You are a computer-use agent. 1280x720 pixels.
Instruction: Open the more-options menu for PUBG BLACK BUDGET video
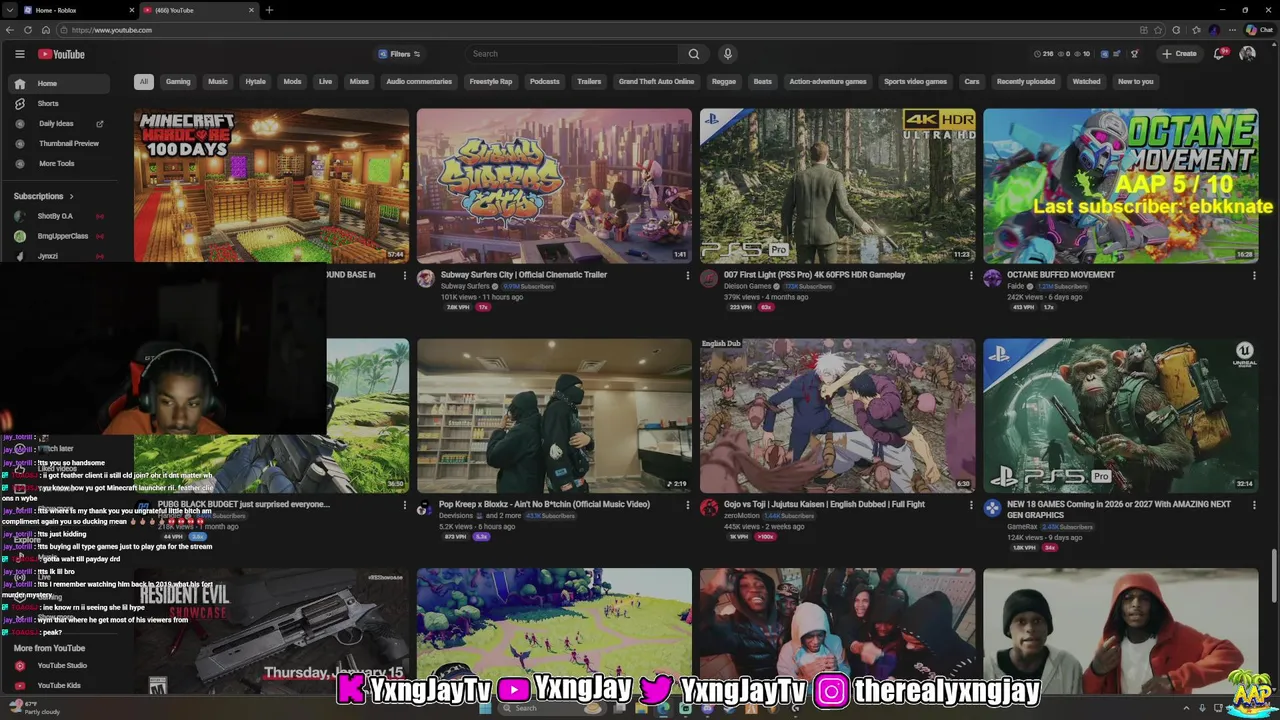[404, 506]
